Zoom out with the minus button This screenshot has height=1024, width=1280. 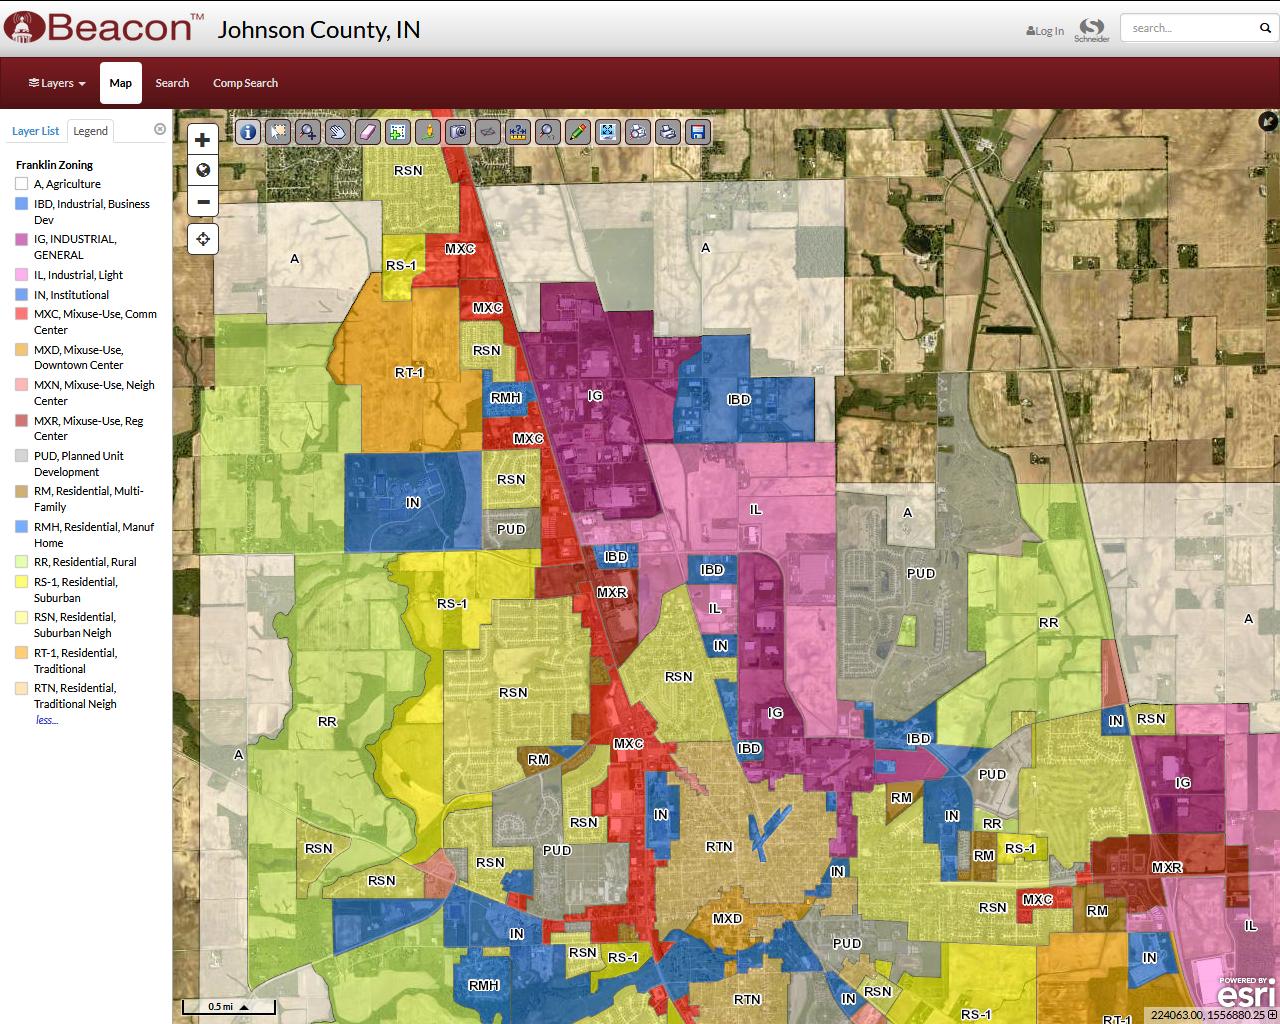203,201
